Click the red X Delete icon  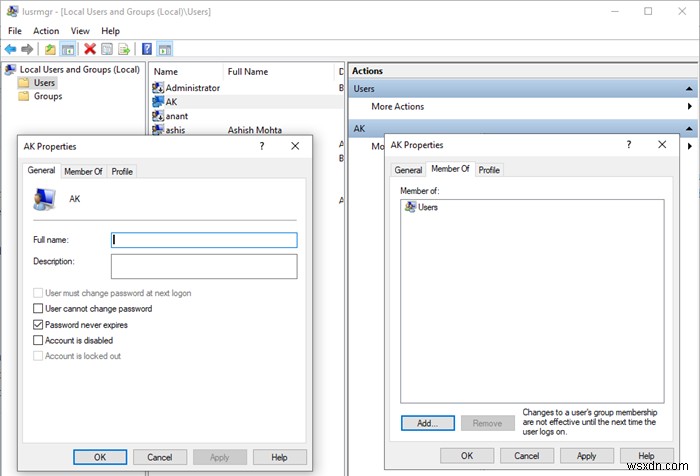(x=90, y=49)
